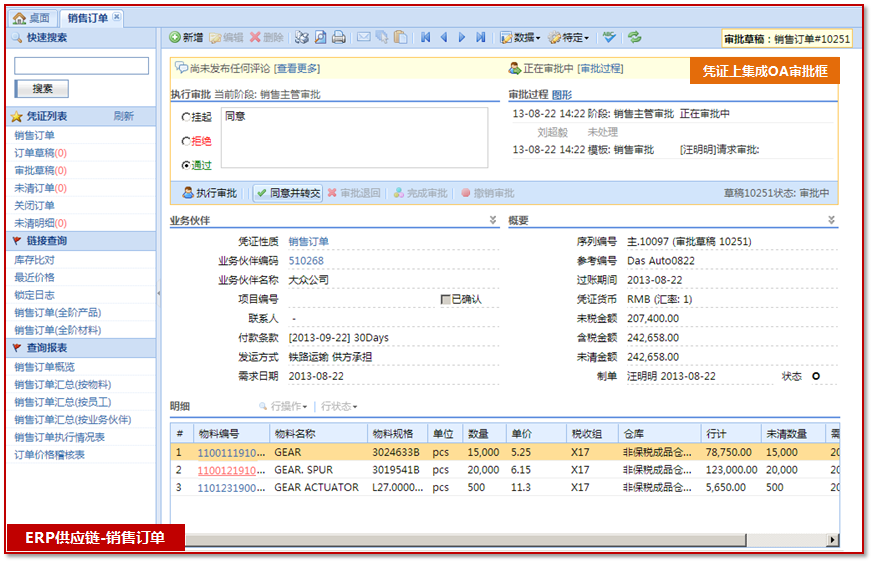Click the clipboard paste icon
874x564 pixels.
400,37
